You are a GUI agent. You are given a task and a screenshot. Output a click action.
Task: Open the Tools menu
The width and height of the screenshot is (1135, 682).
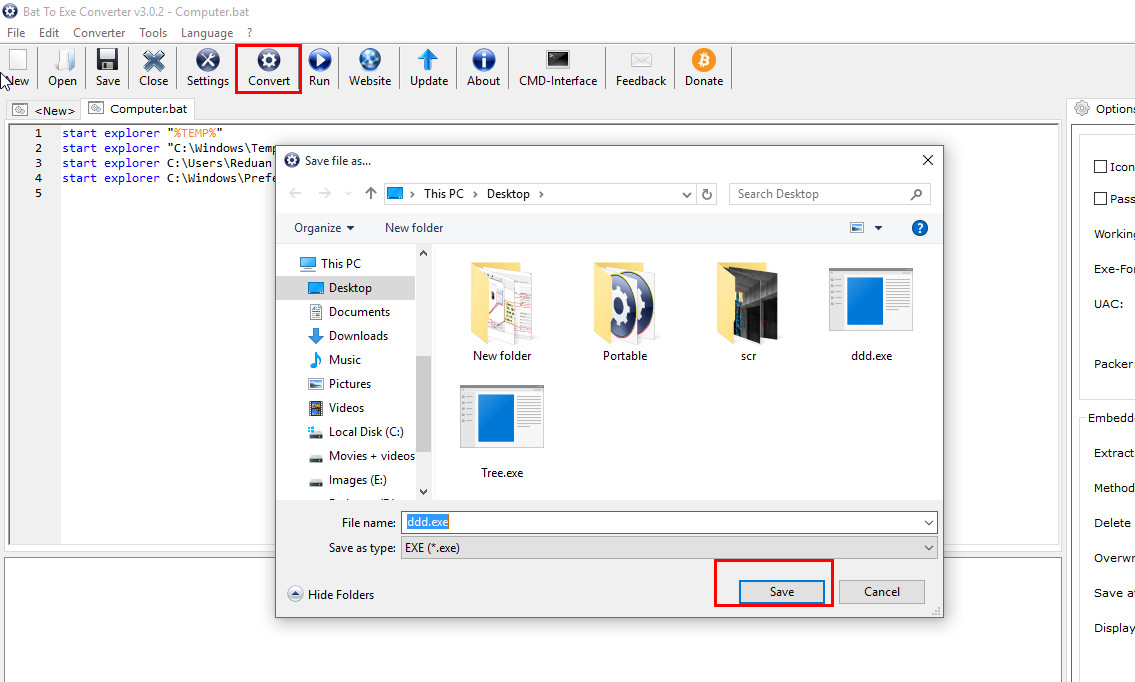tap(153, 33)
